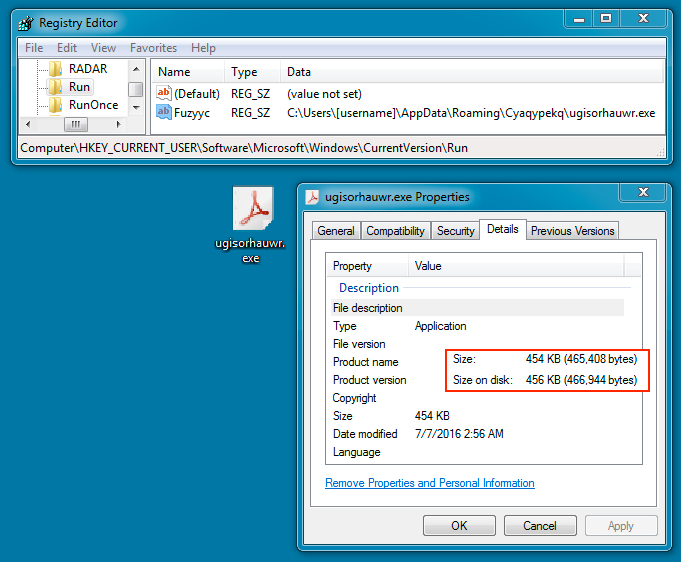
Task: Click the PDF icon in Properties title bar
Action: click(312, 197)
